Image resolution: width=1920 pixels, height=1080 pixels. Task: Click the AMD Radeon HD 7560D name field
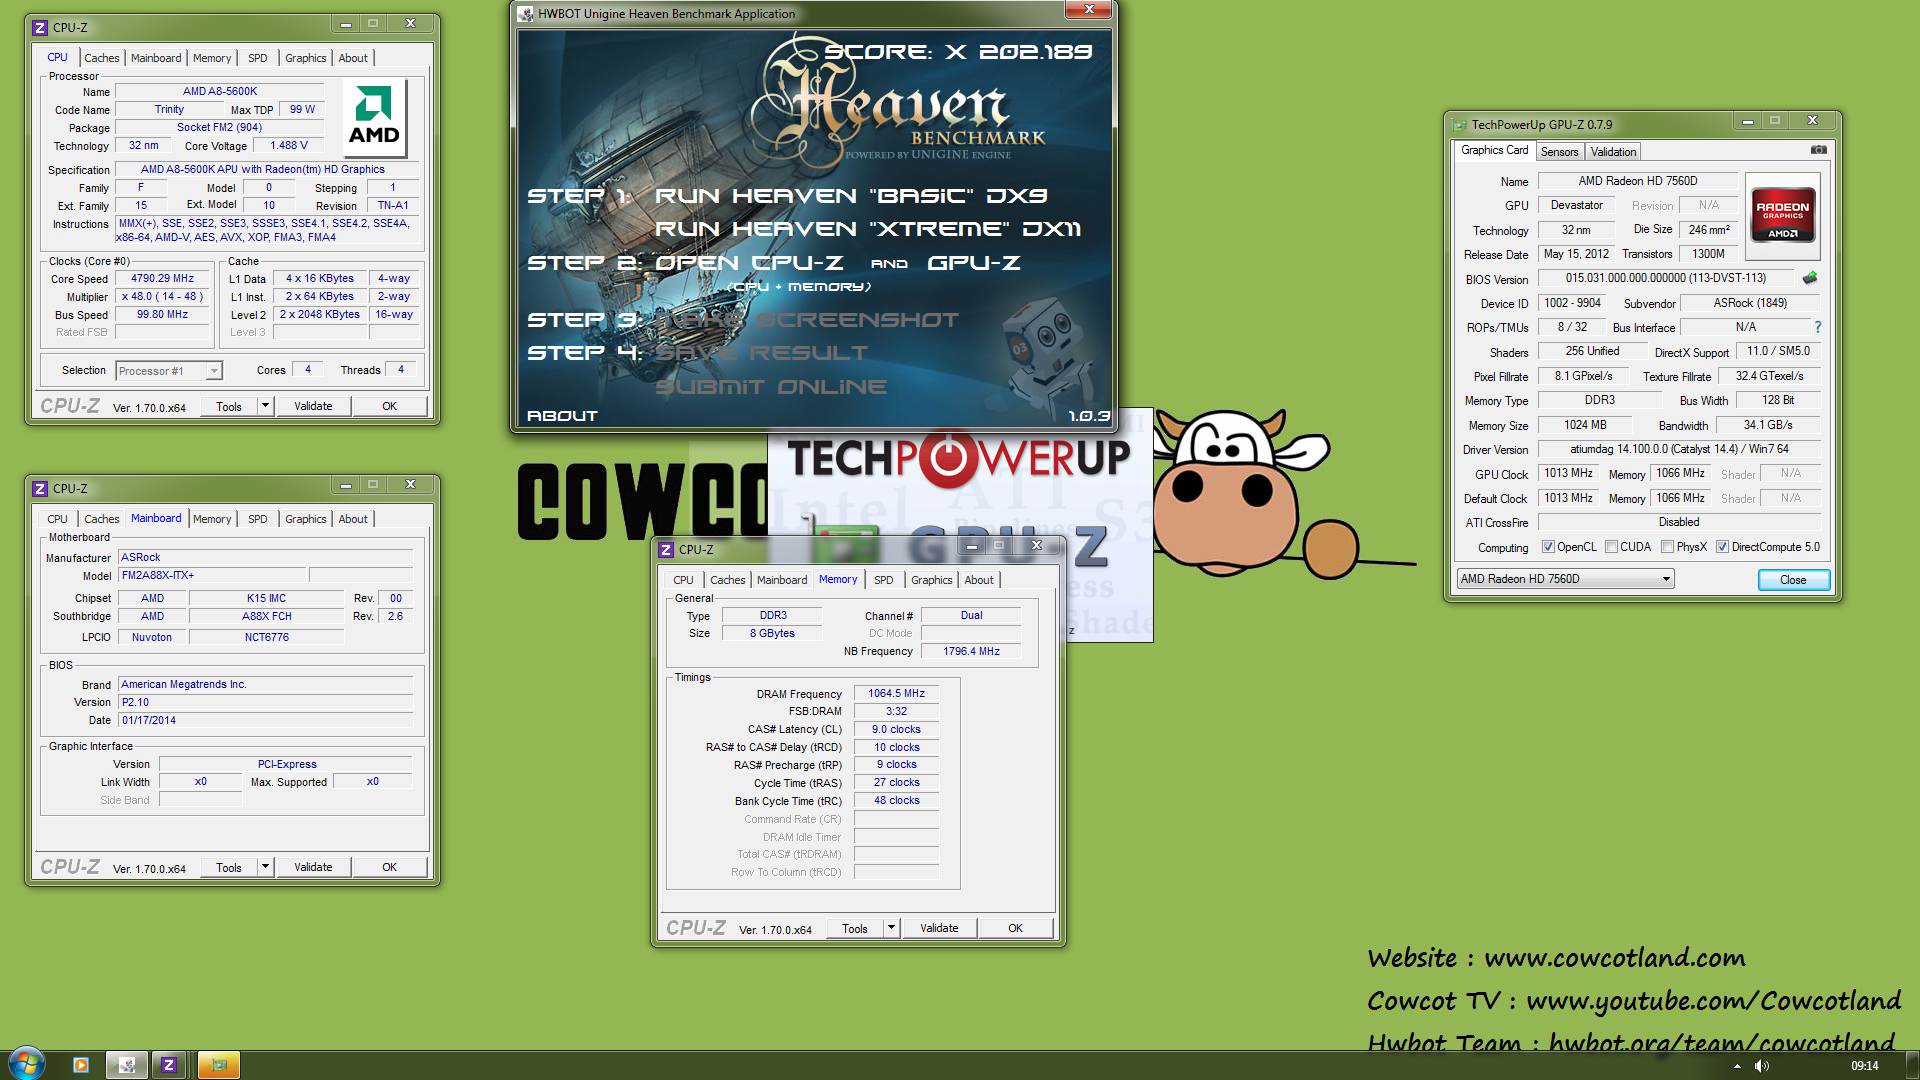(x=1638, y=181)
